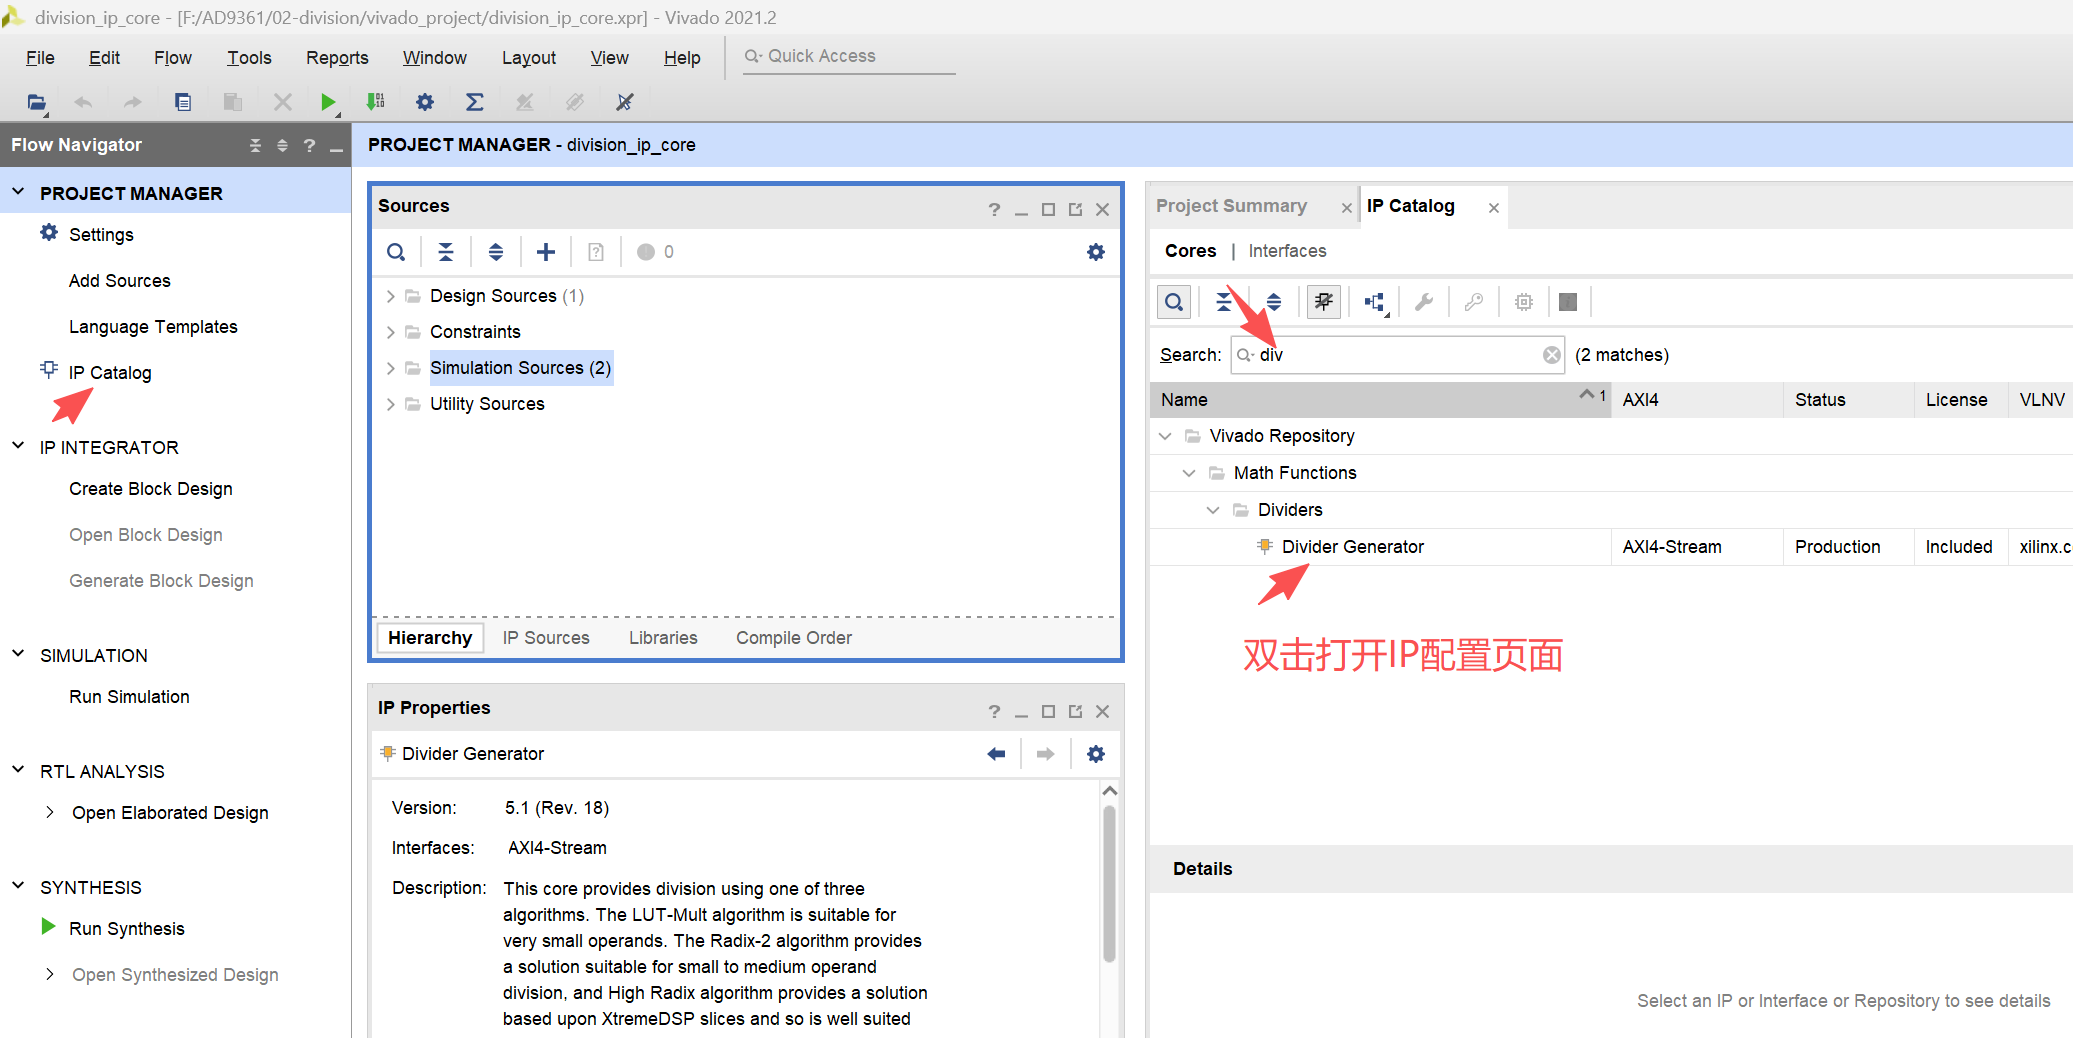
Task: Open Language Templates
Action: (x=153, y=327)
